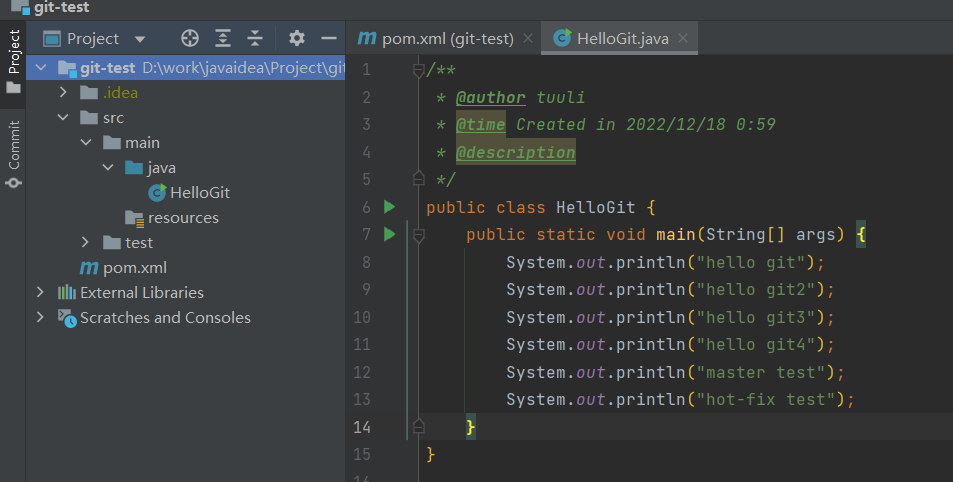Fold the main method body at line 7
953x482 pixels.
(419, 235)
